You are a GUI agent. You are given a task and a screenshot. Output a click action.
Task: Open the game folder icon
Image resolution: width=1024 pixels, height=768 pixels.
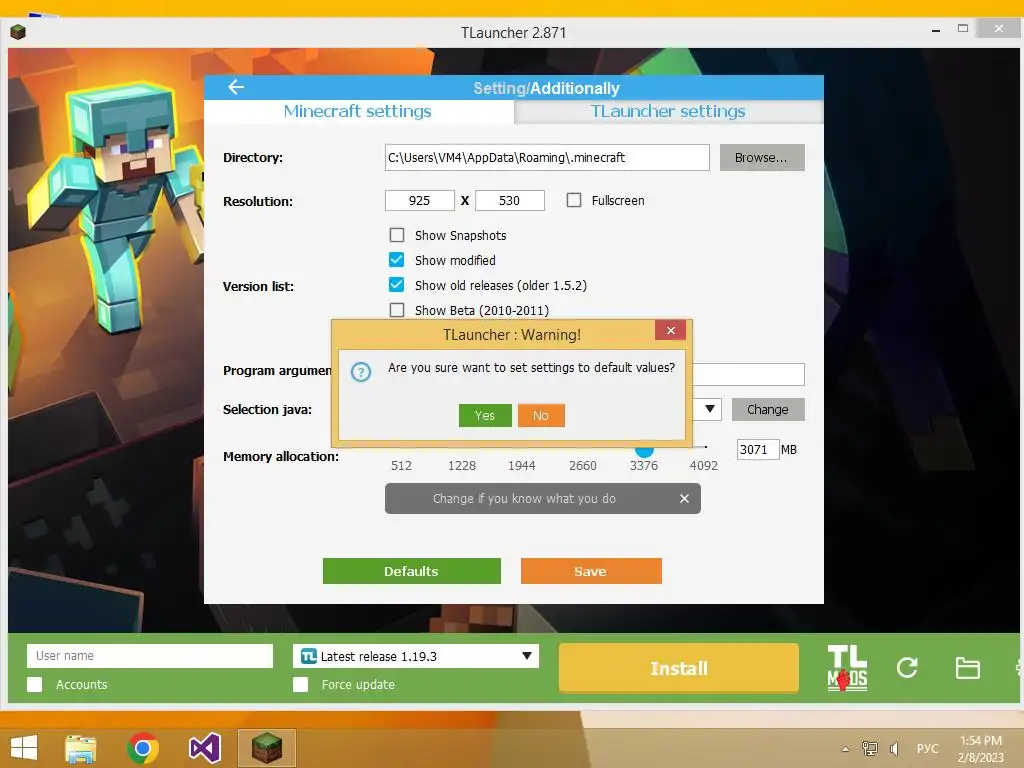coord(967,668)
